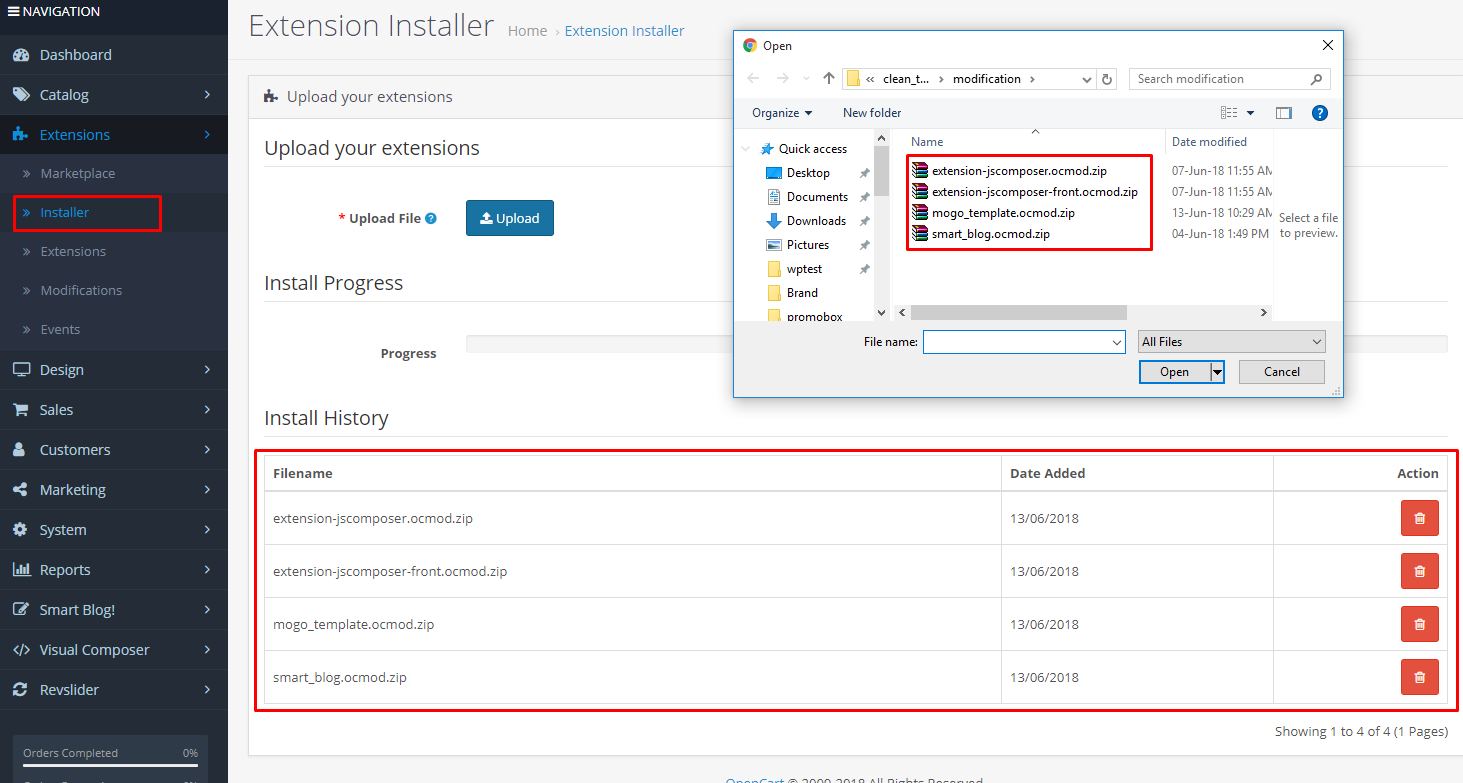Delete extension-jscomposer.ocmod.zip from Install History
The image size is (1463, 783).
coord(1419,518)
